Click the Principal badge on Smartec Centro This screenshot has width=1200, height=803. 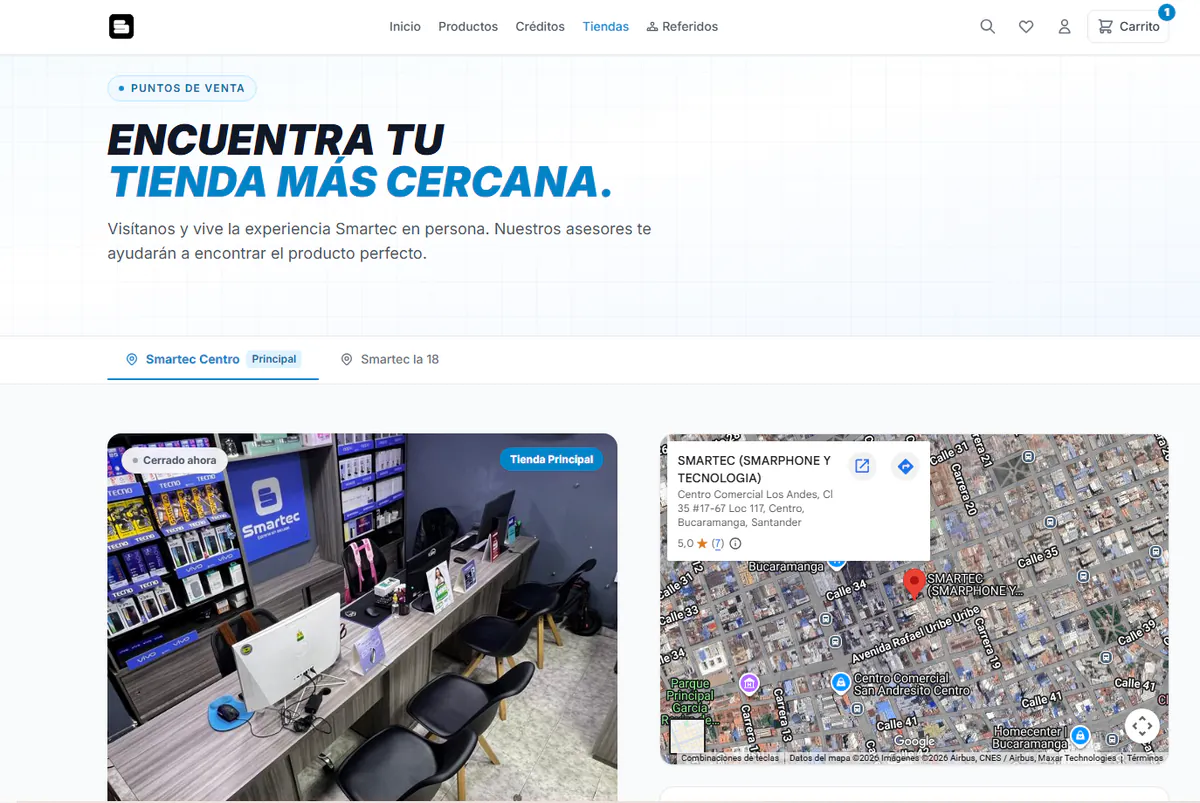coord(274,359)
